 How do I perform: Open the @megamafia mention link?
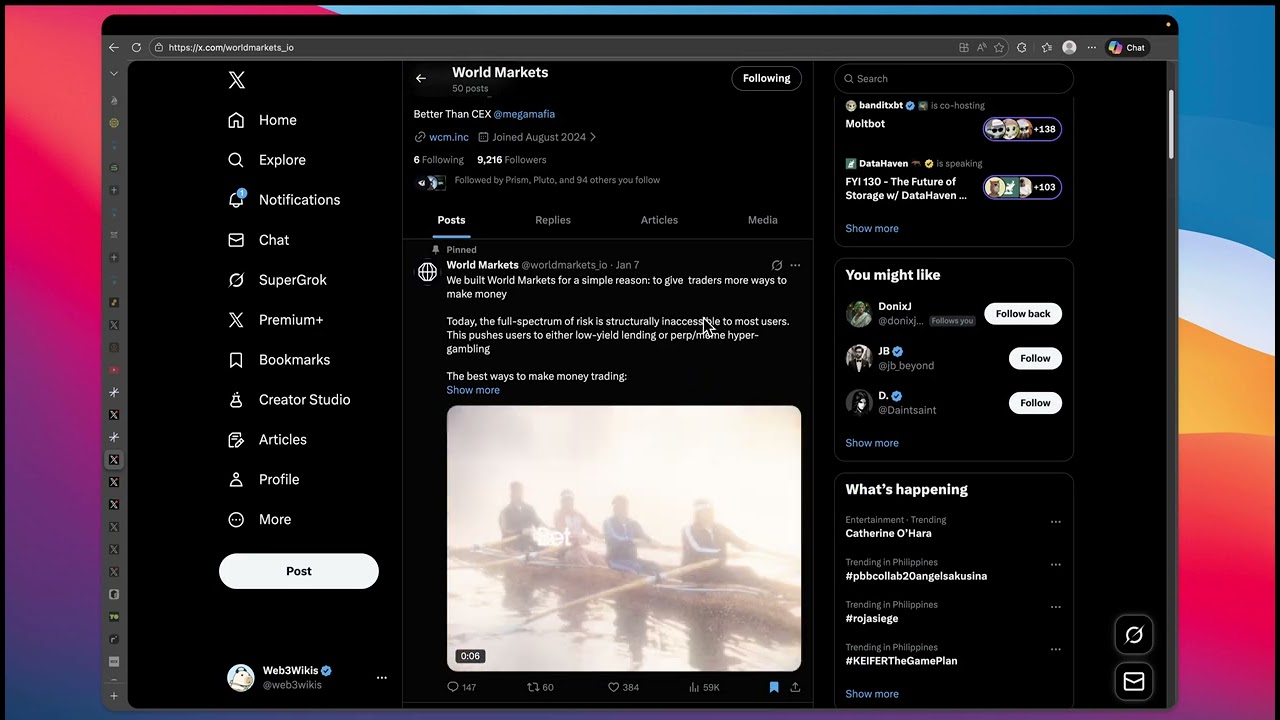pos(524,114)
